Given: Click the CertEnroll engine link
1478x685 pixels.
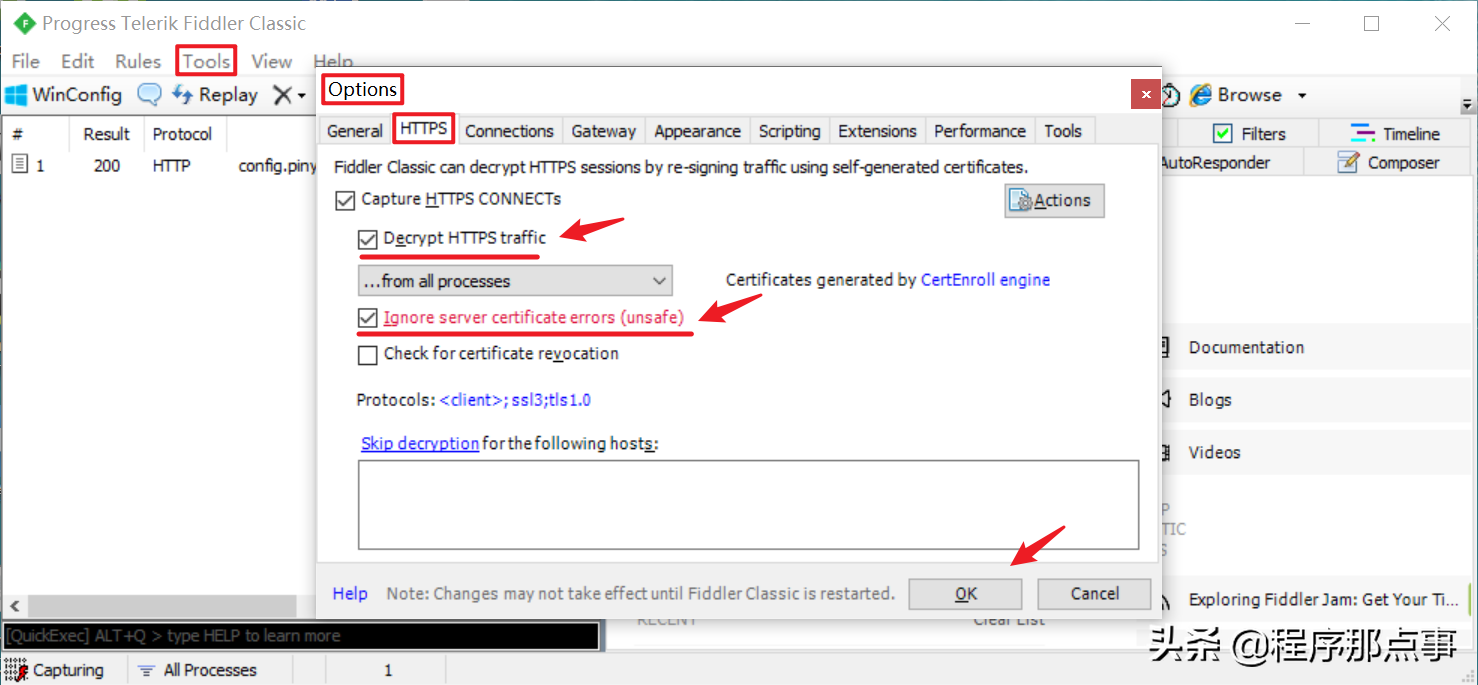Looking at the screenshot, I should 985,280.
